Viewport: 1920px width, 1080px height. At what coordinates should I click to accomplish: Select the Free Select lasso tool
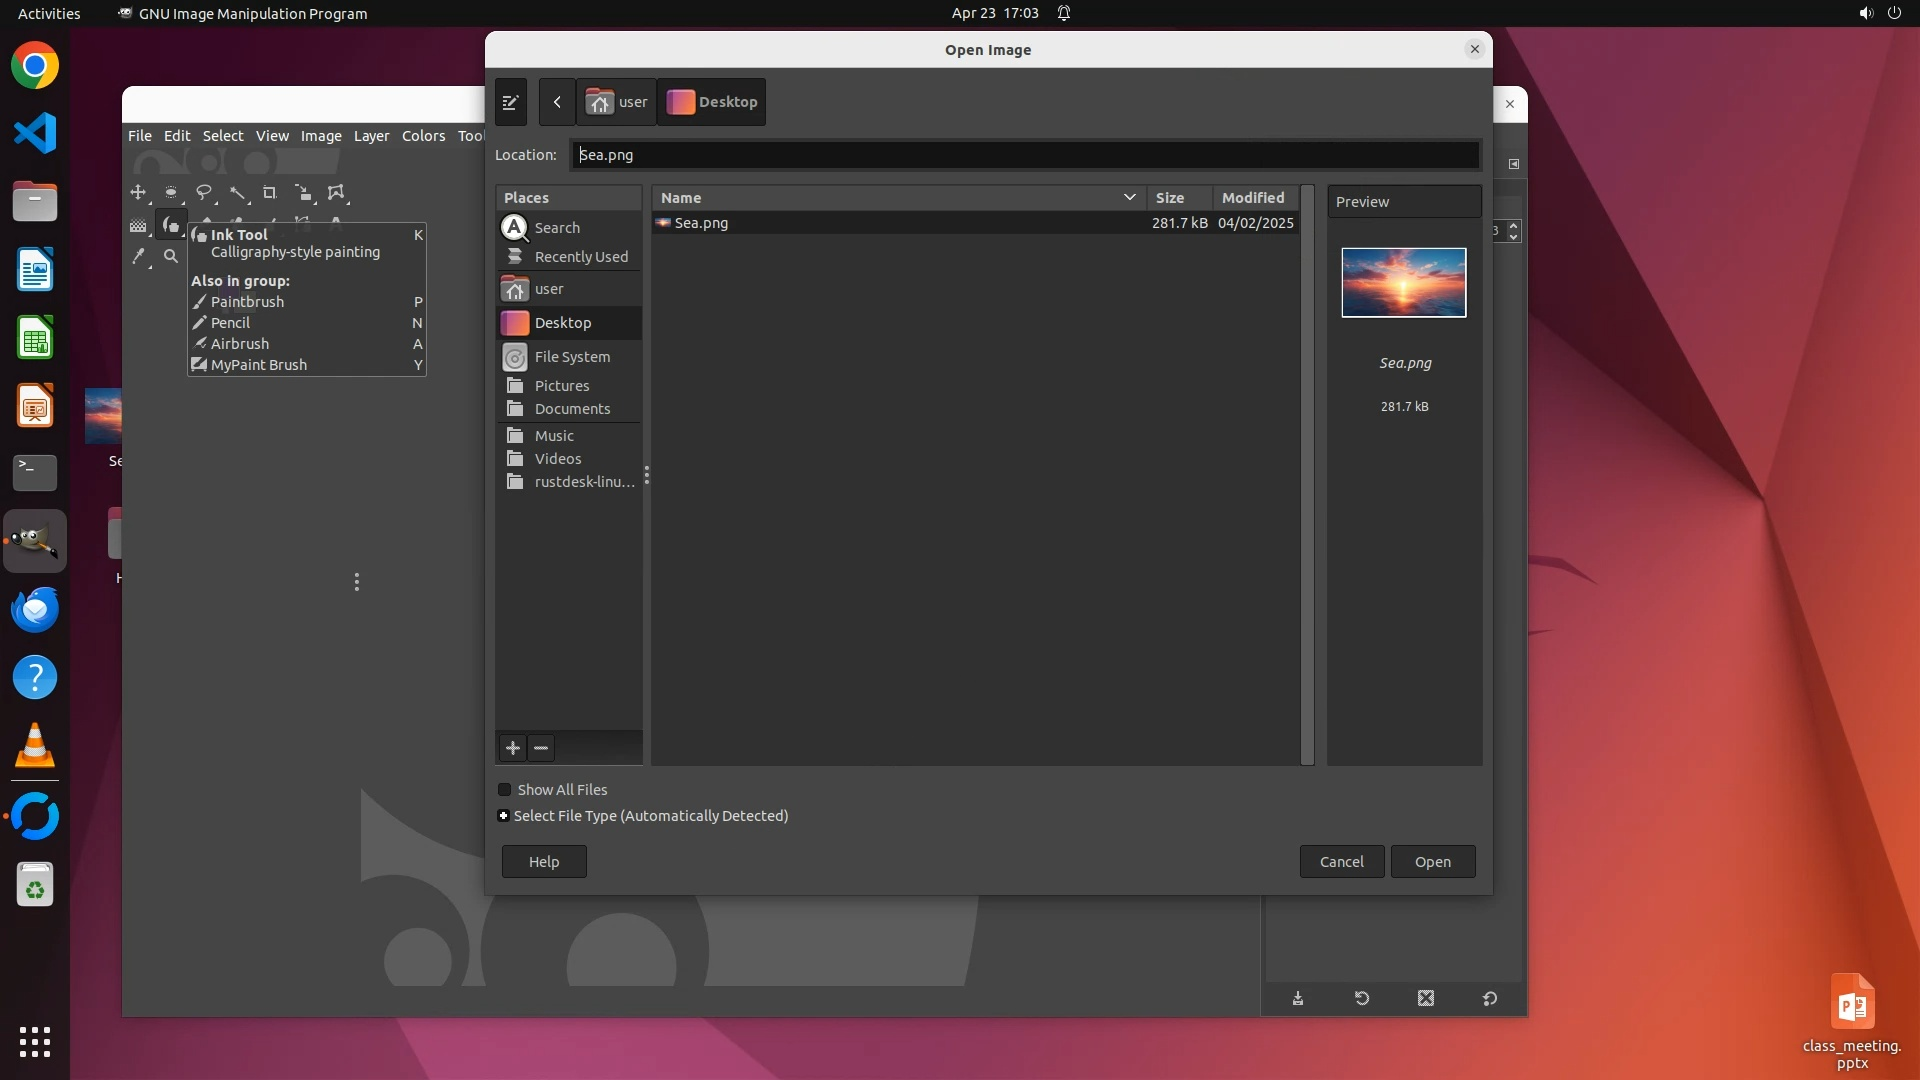coord(204,193)
